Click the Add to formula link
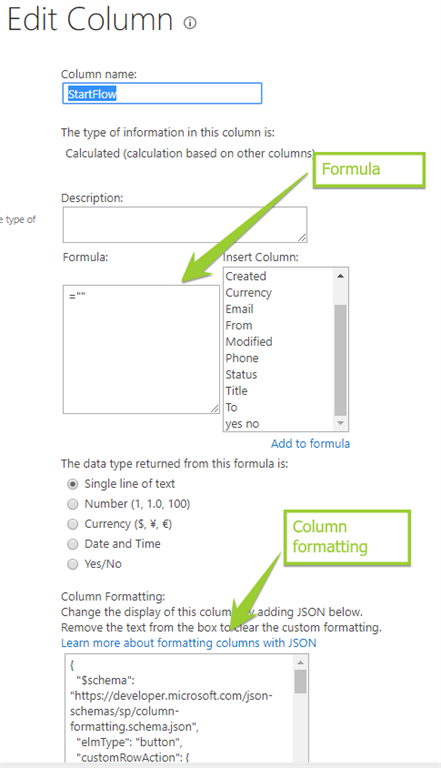 click(310, 443)
